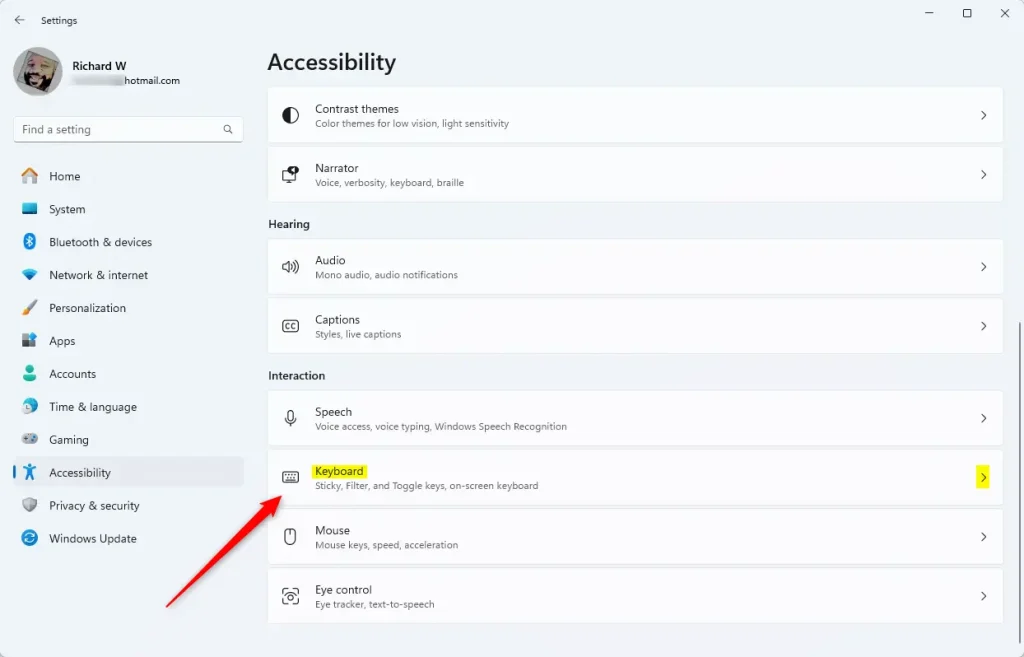Open Windows Update from sidebar

click(x=128, y=539)
